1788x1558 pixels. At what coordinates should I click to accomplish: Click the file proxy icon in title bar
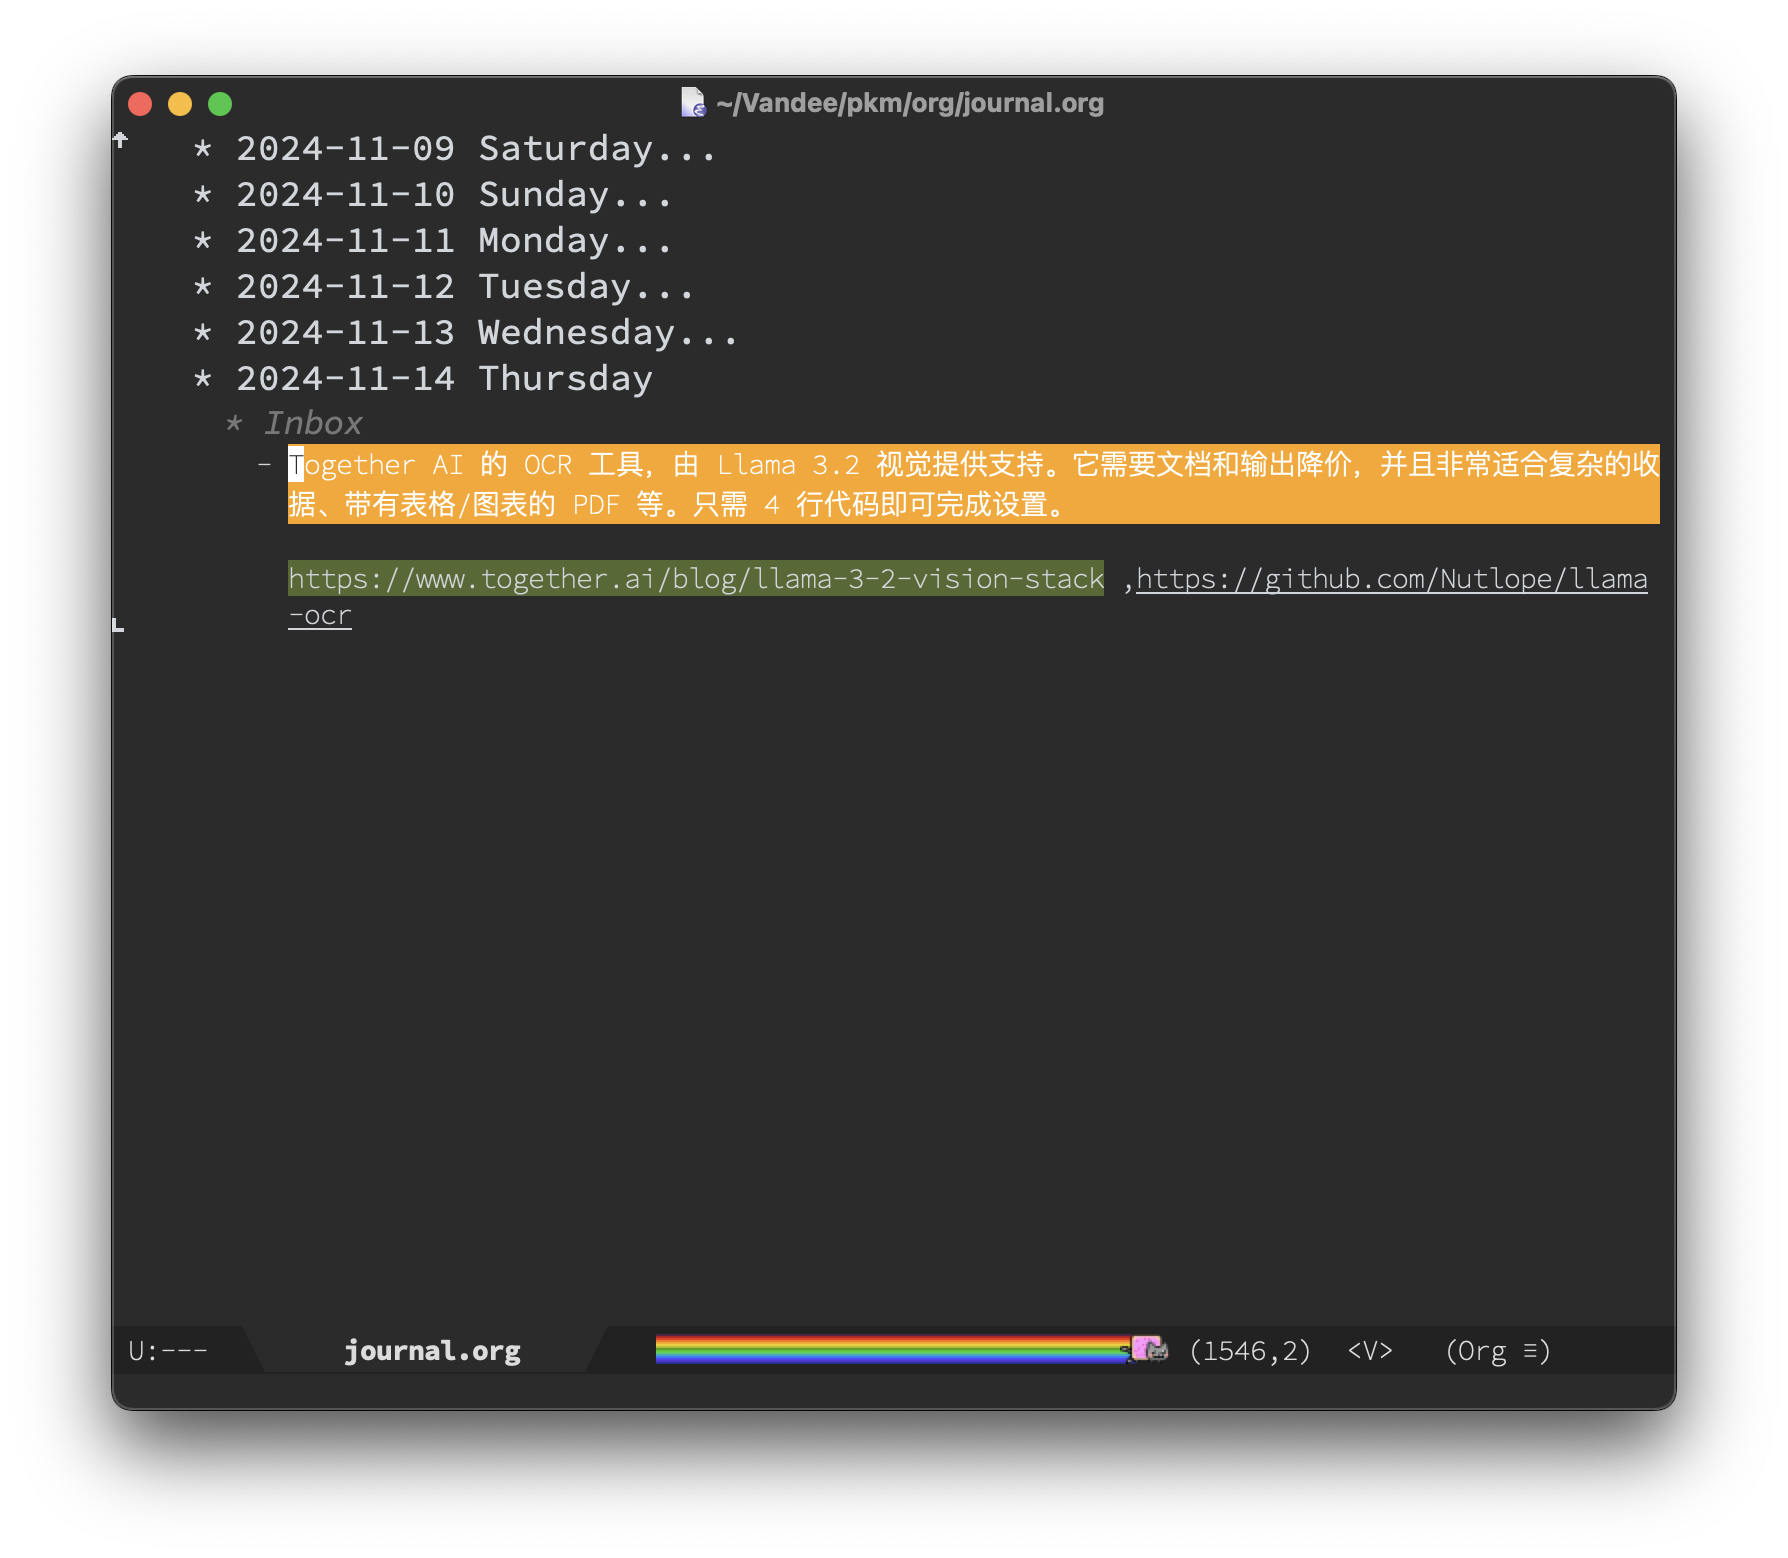coord(693,103)
